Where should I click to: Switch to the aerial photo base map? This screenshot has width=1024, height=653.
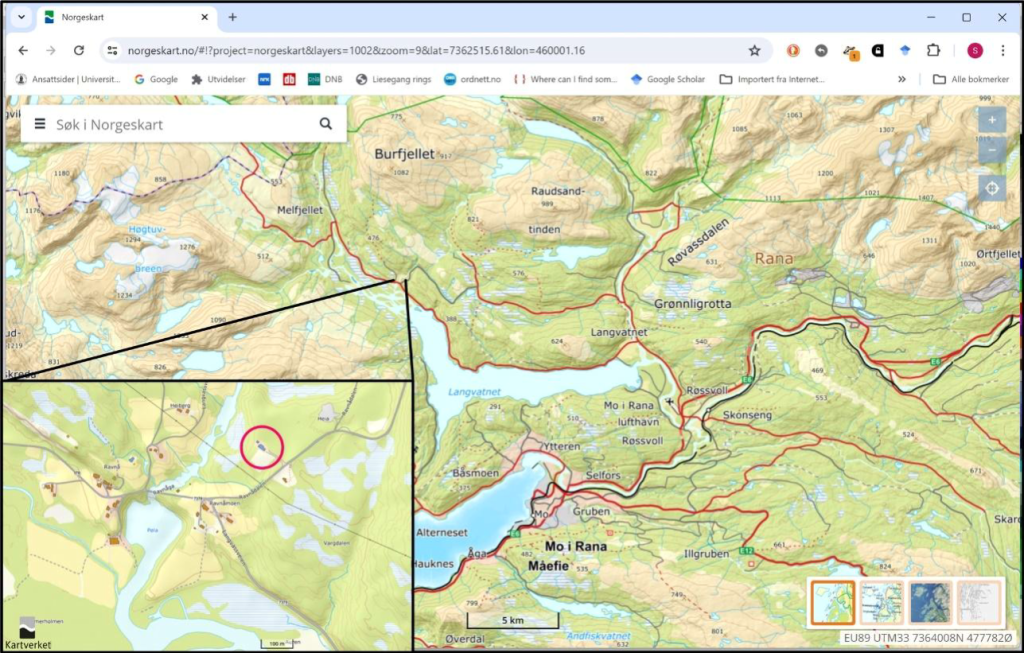[x=930, y=603]
